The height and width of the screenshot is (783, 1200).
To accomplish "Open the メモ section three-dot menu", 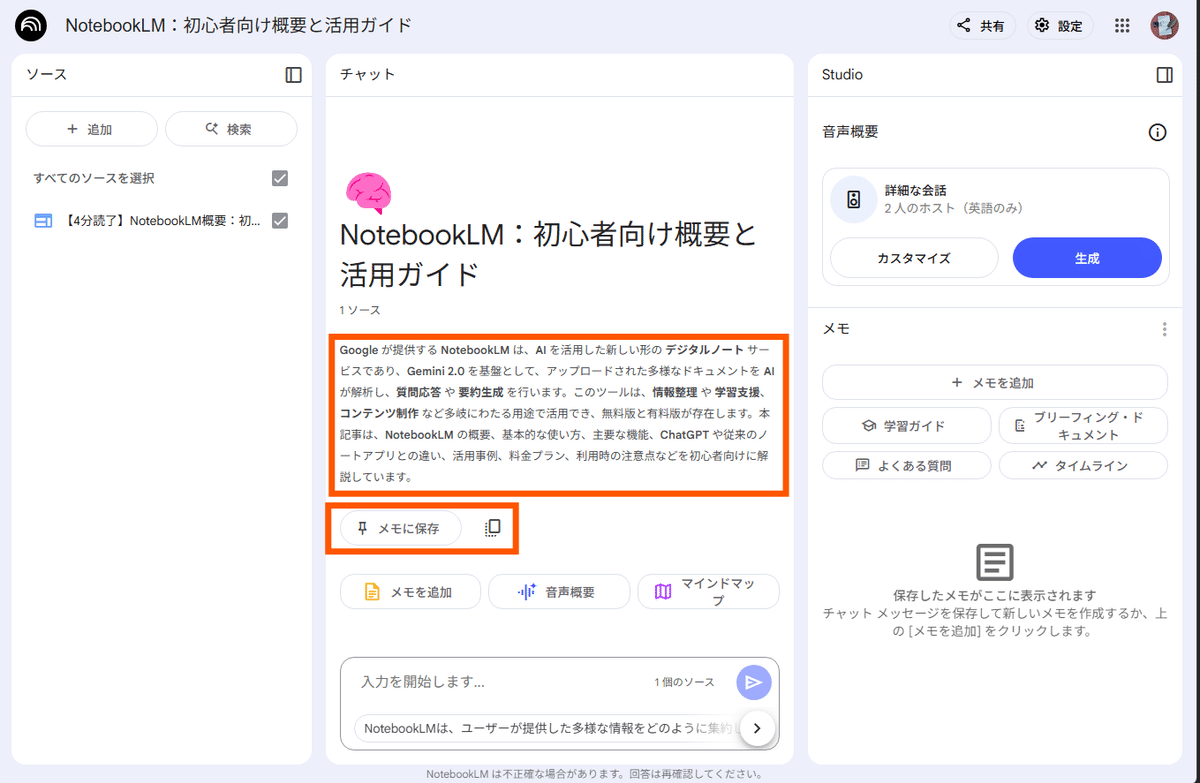I will [1164, 328].
